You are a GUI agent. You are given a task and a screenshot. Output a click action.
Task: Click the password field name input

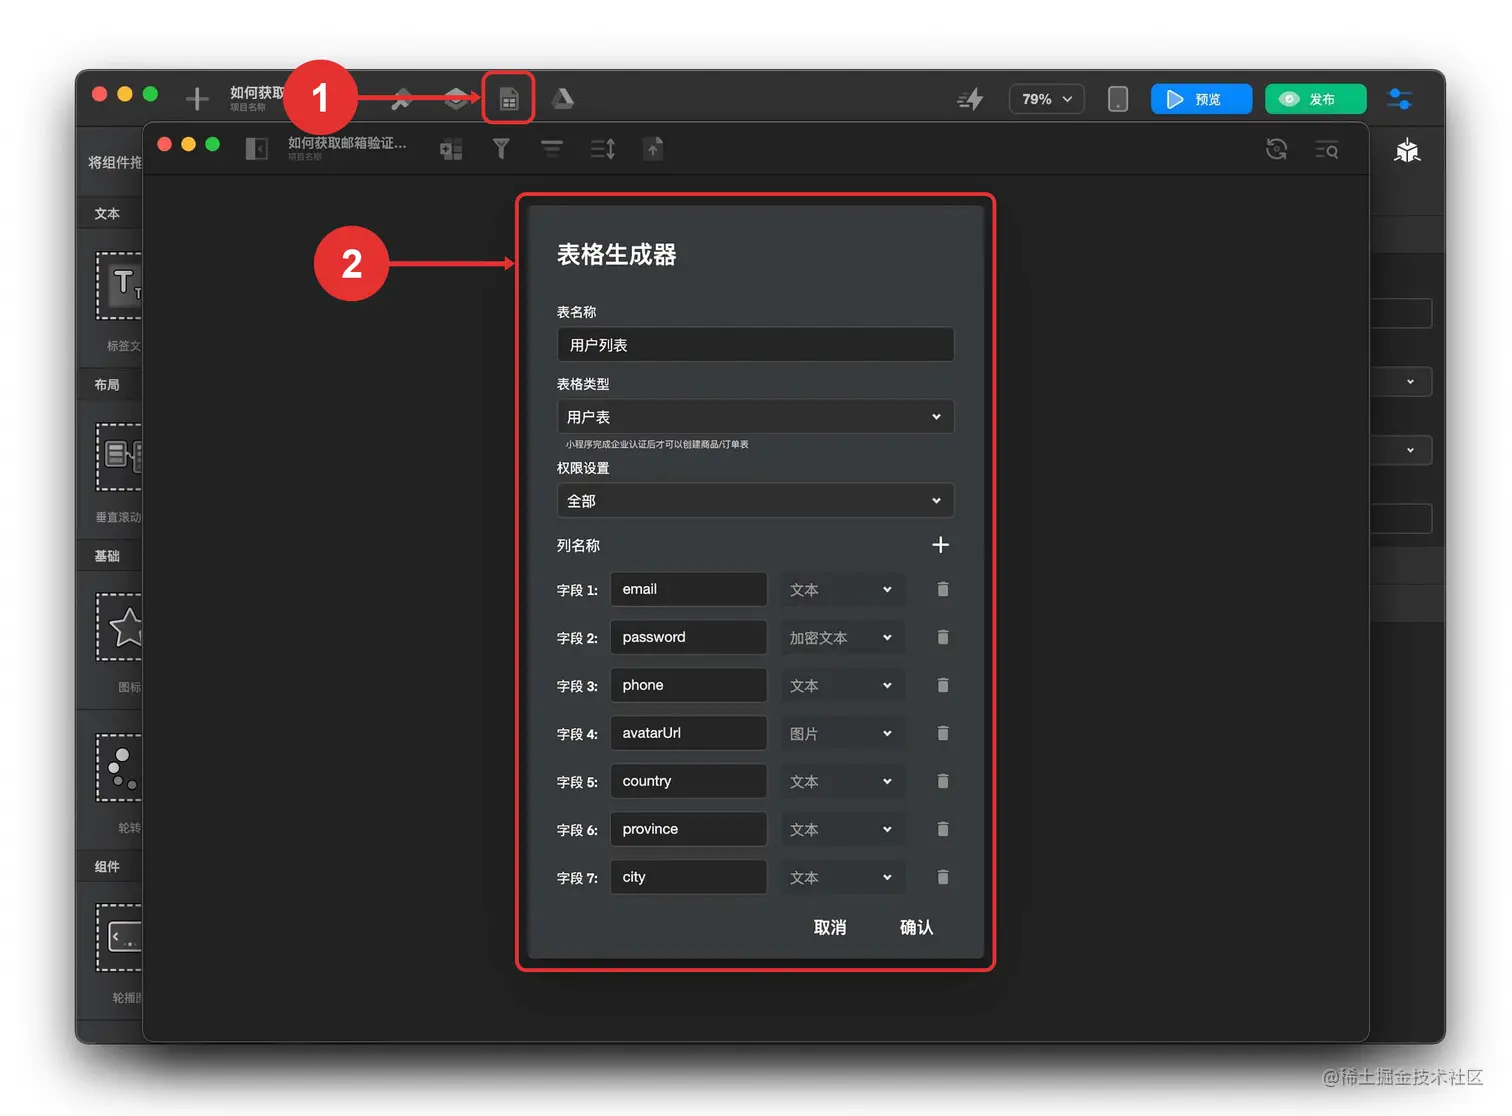tap(688, 637)
